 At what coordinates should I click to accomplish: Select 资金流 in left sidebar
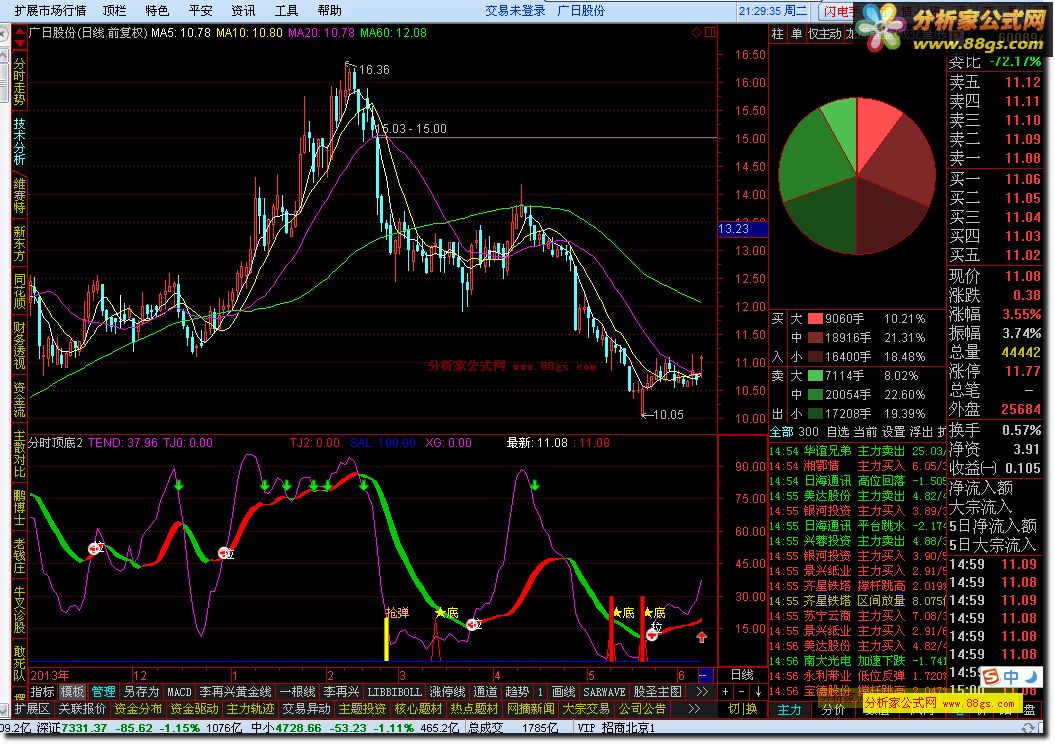click(19, 400)
